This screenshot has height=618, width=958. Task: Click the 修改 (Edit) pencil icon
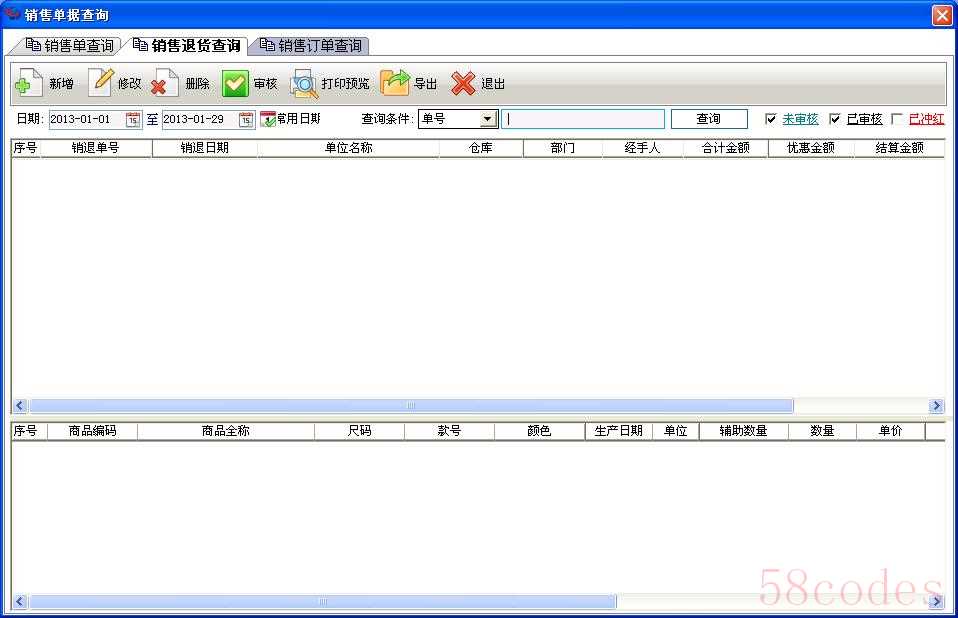(x=101, y=83)
